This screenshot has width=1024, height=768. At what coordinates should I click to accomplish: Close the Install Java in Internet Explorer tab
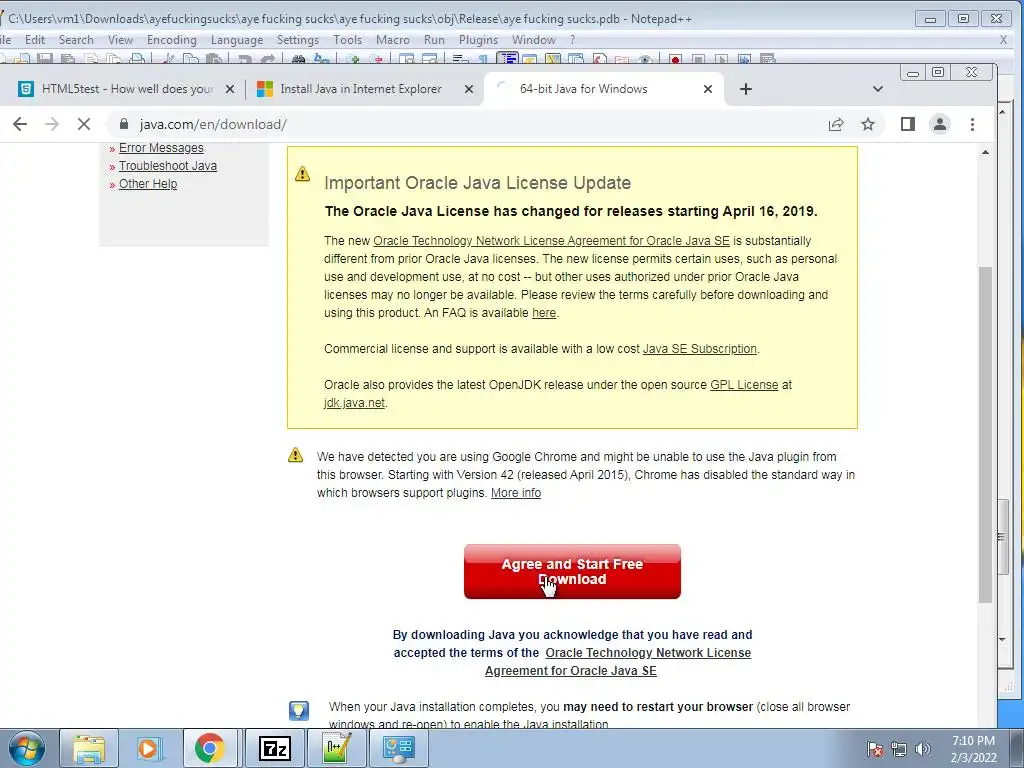point(469,89)
